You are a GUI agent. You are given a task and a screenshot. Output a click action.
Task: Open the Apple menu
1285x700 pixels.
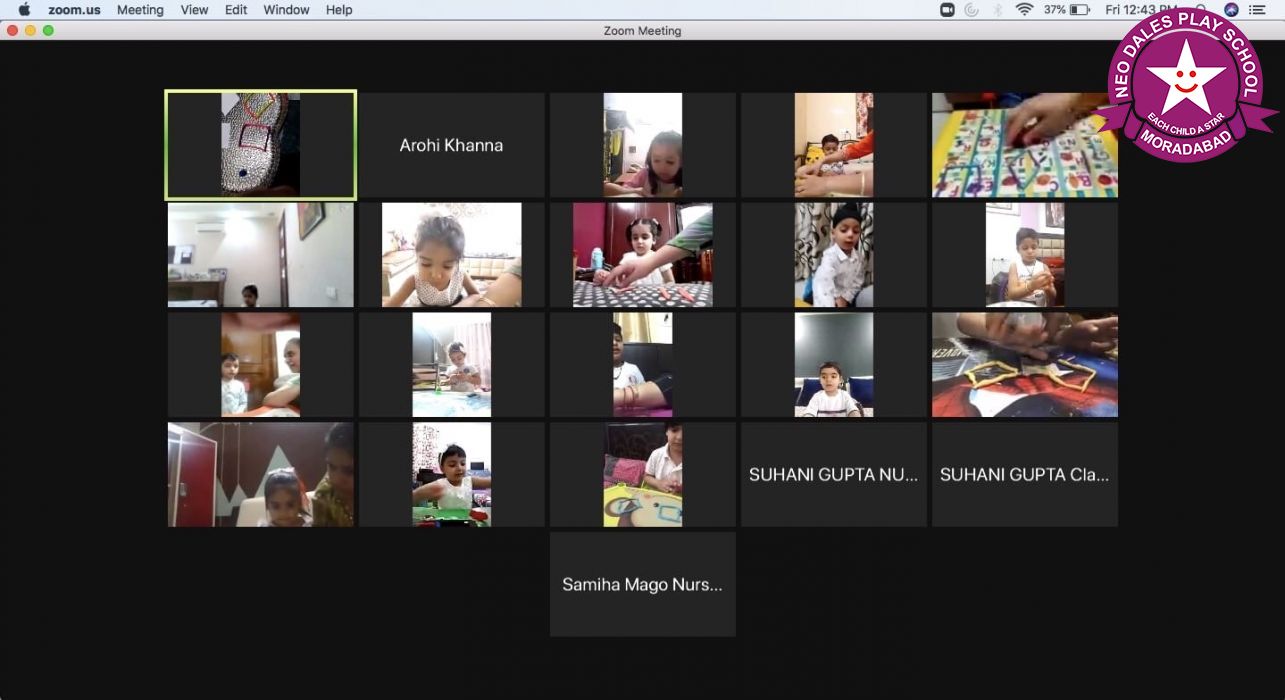25,10
